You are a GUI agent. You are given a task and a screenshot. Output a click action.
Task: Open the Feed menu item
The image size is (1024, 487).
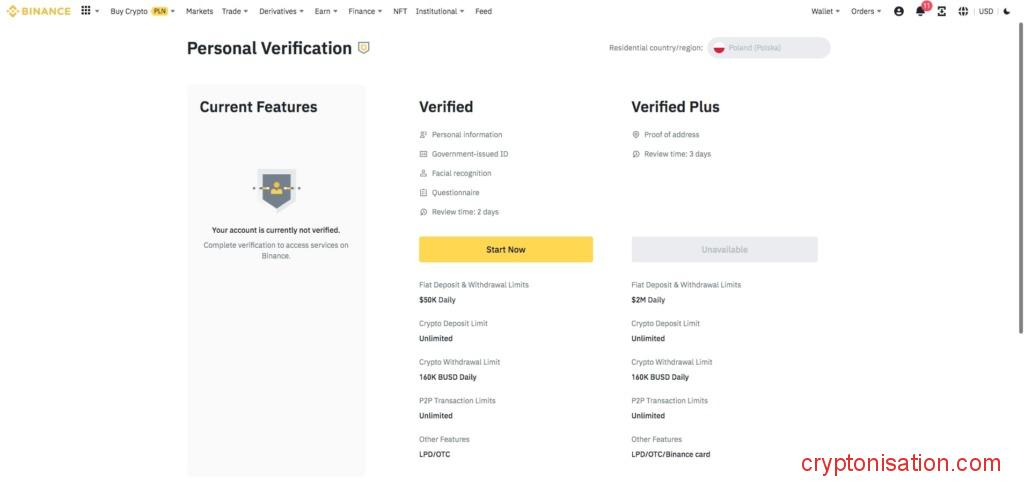483,11
